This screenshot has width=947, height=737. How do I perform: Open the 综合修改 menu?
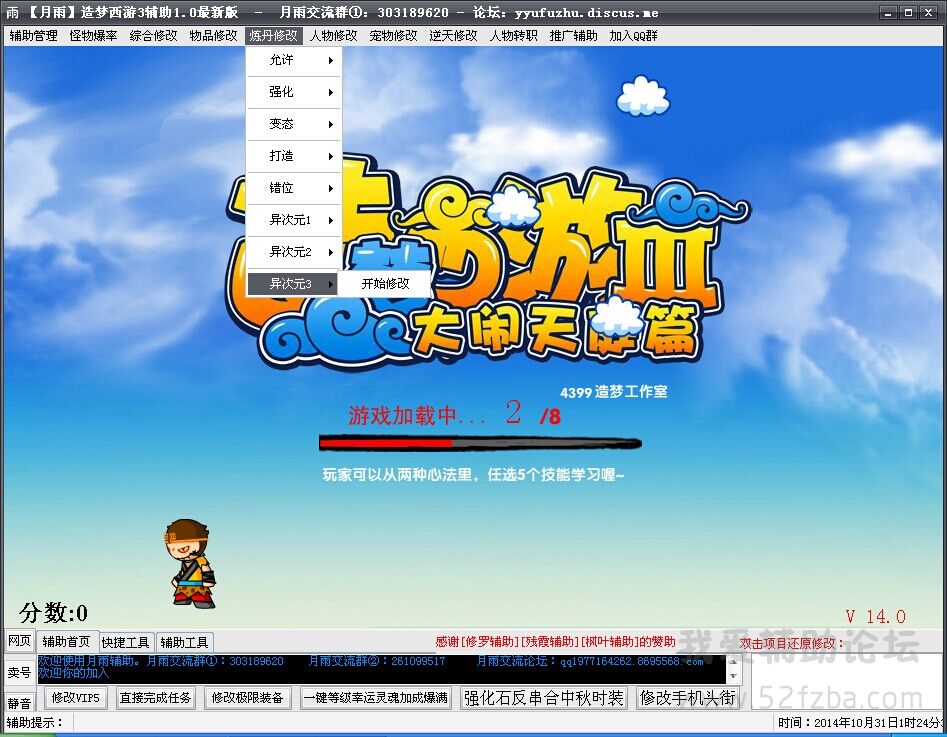[153, 36]
